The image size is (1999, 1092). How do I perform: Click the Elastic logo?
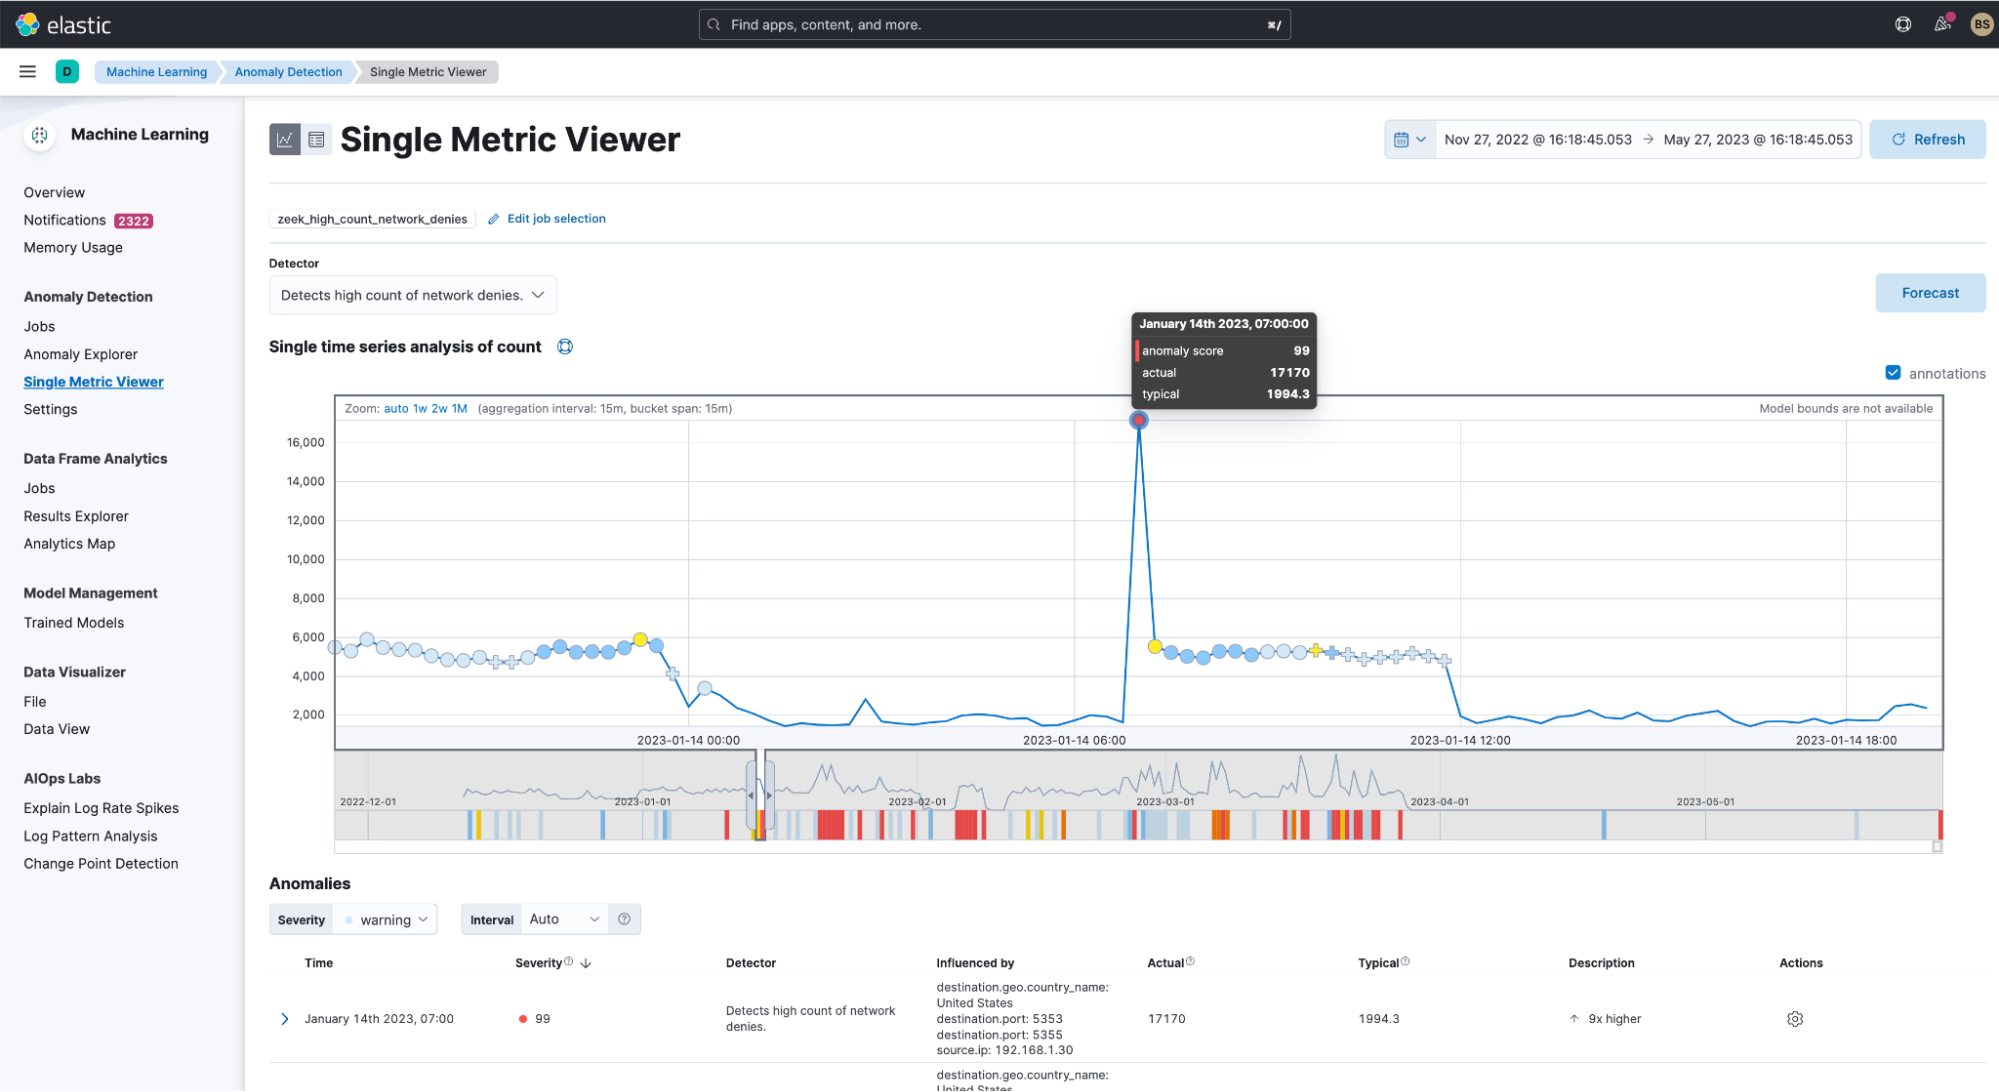point(63,25)
